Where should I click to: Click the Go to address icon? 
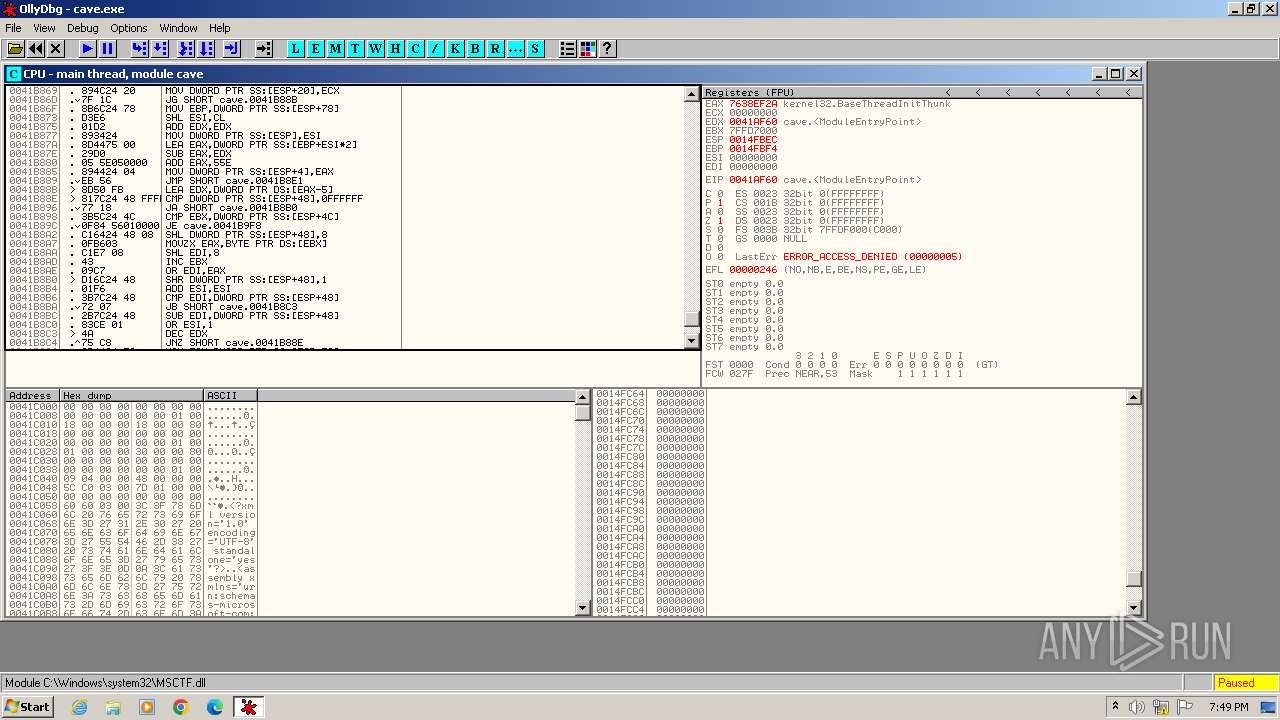pos(264,48)
